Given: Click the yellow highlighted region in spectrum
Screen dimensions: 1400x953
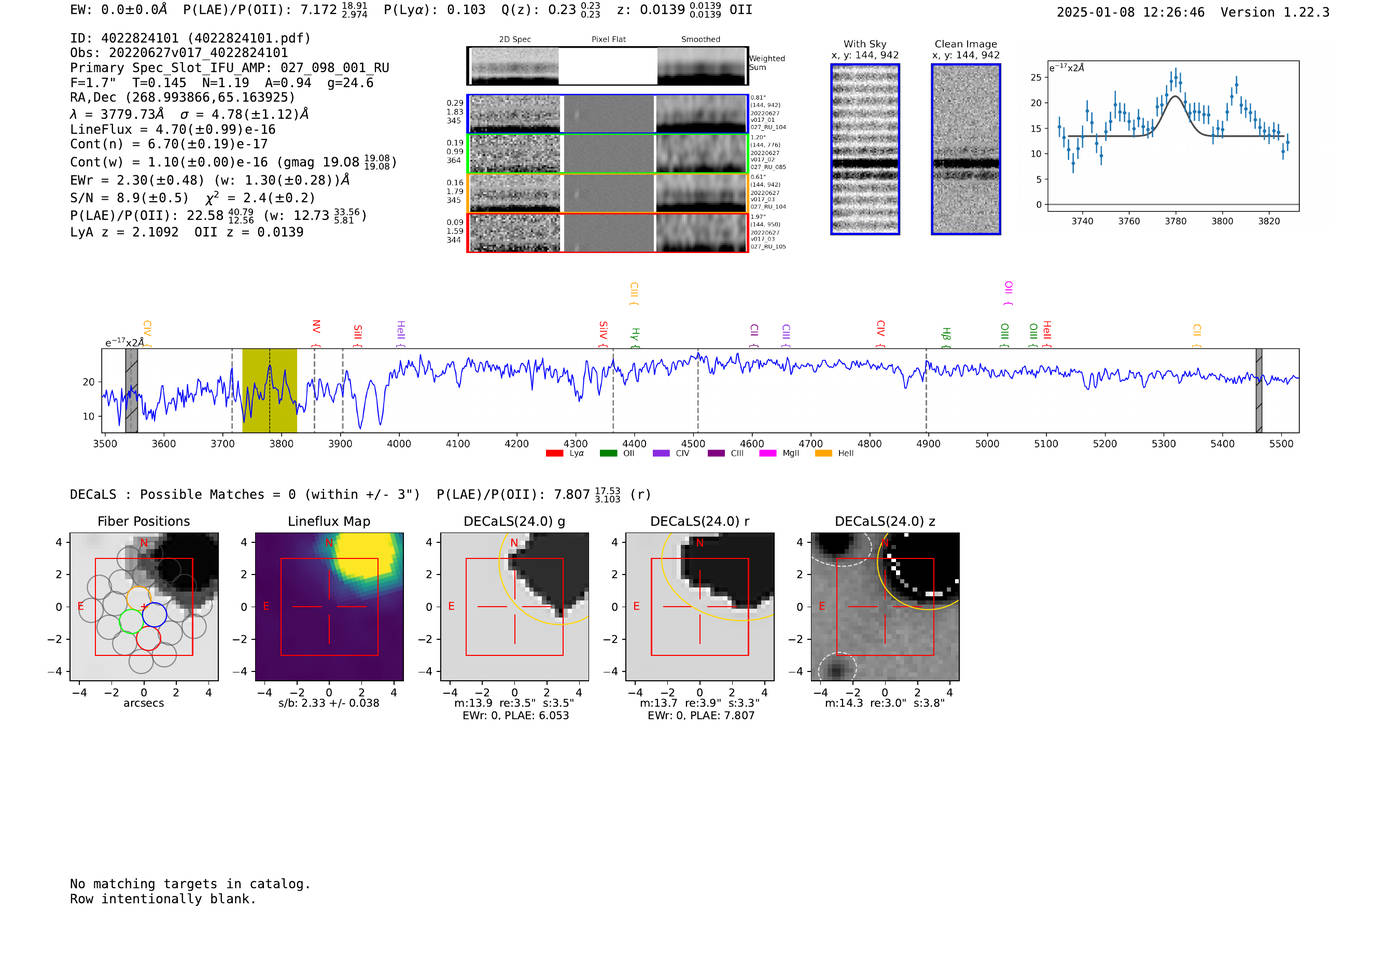Looking at the screenshot, I should click(x=269, y=390).
